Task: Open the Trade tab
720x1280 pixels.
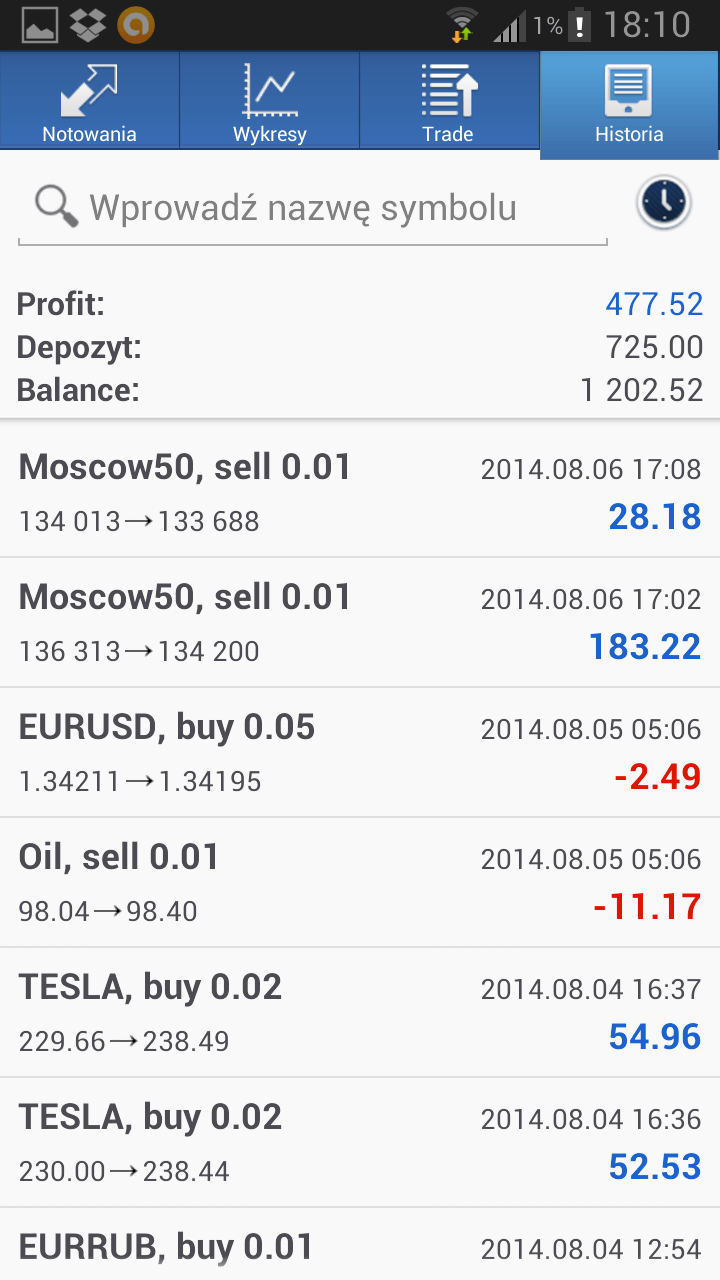Action: click(448, 102)
